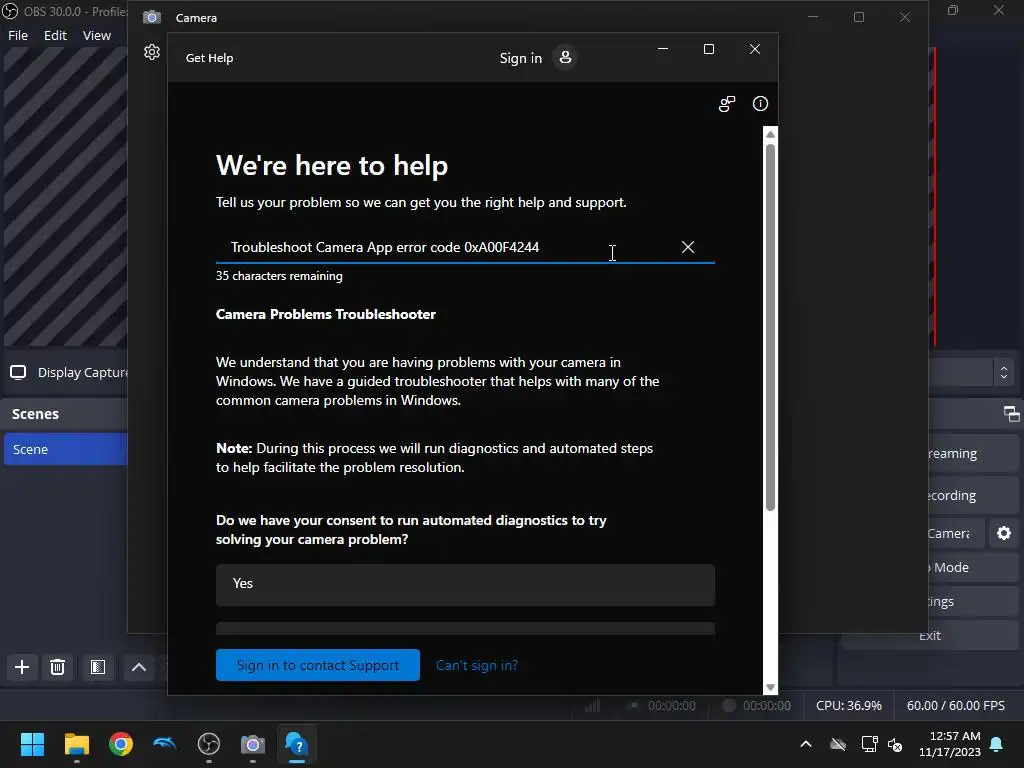
Task: Select the Scene item in Scenes list
Action: tap(65, 449)
